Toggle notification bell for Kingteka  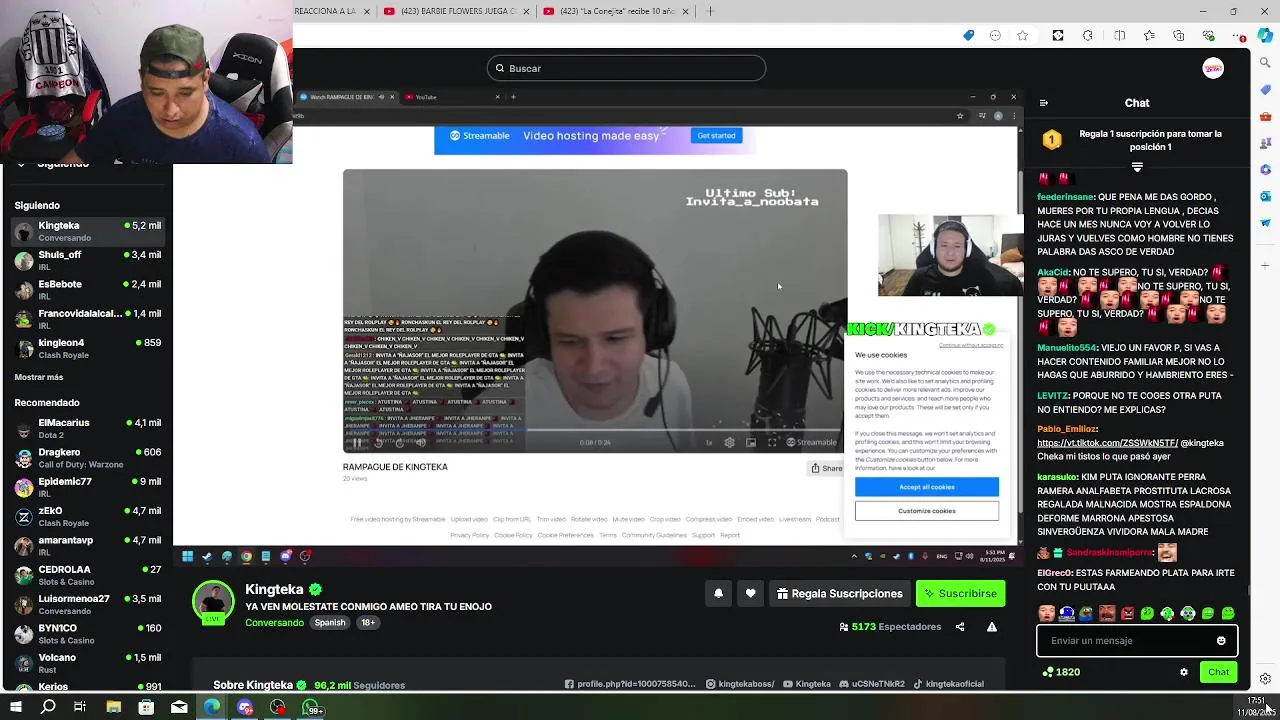click(x=718, y=593)
